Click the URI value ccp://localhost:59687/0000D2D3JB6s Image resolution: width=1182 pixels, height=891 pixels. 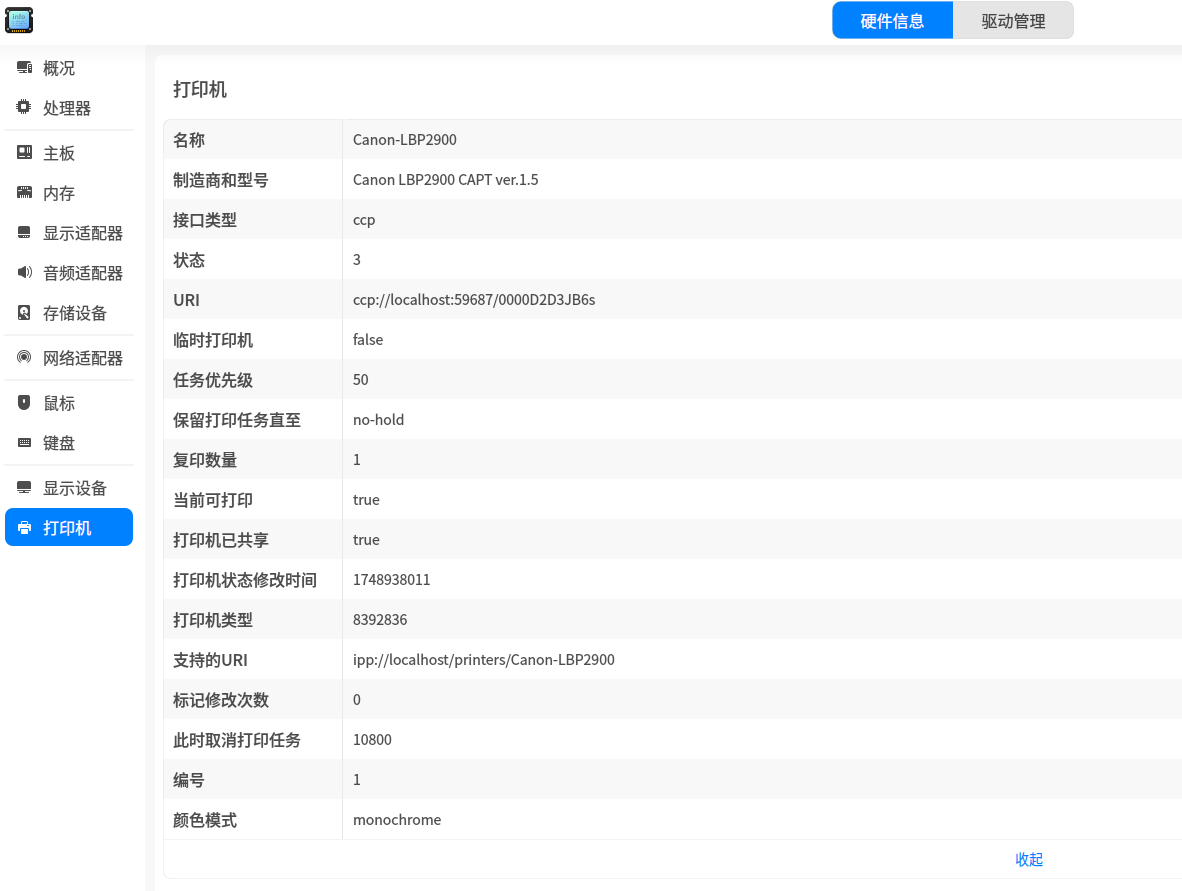474,300
